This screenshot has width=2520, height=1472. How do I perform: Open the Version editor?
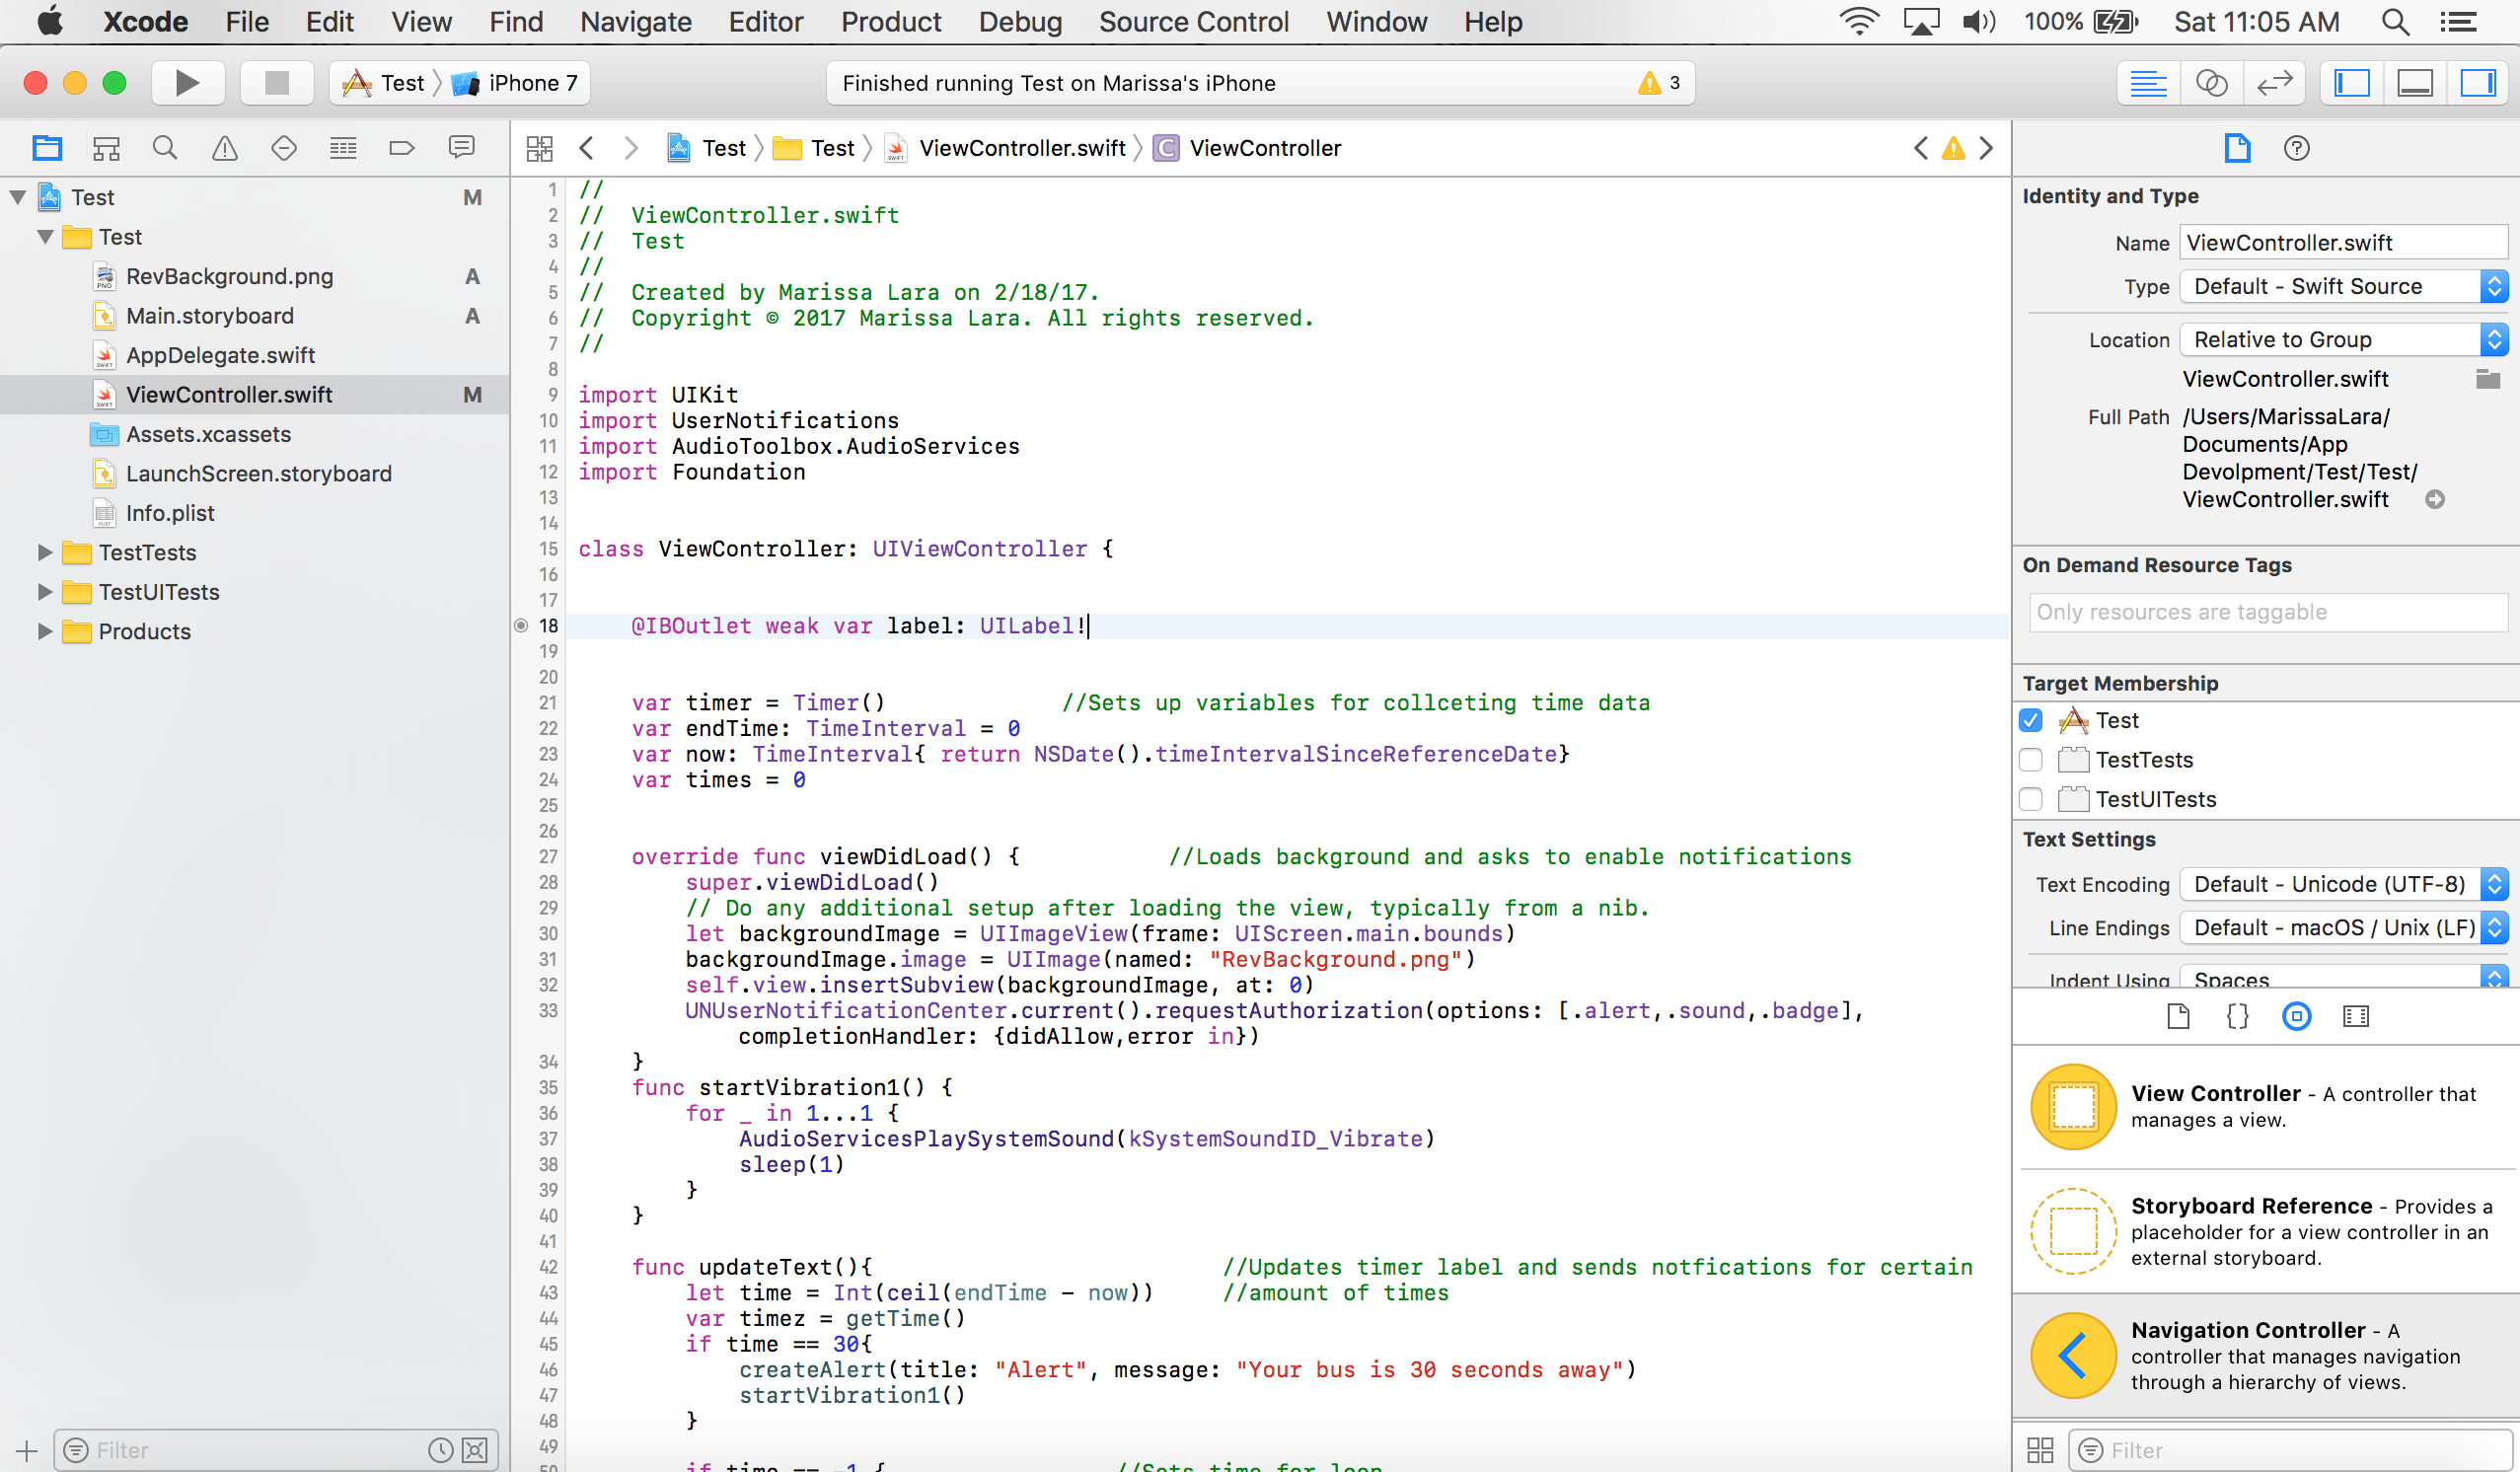click(2274, 83)
